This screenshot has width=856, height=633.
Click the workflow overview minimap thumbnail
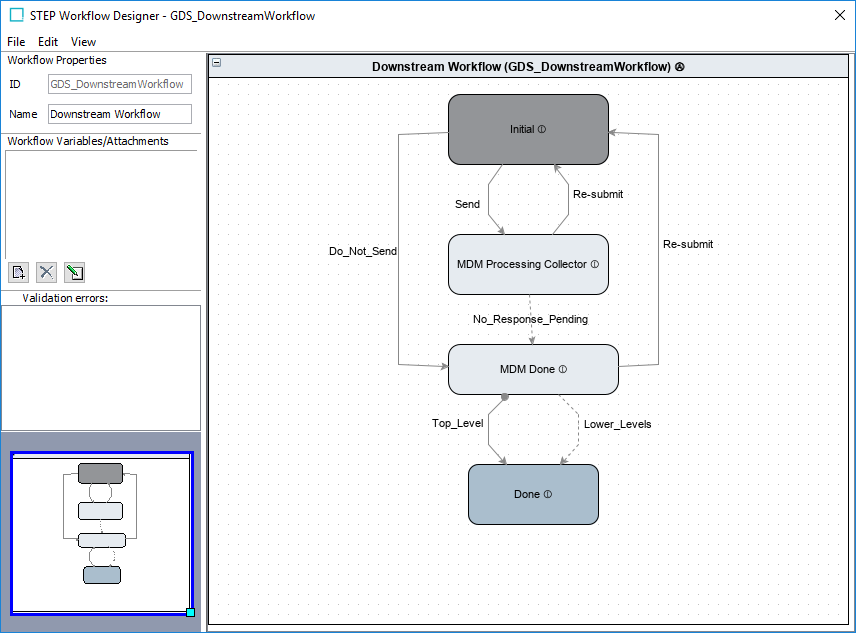[101, 533]
